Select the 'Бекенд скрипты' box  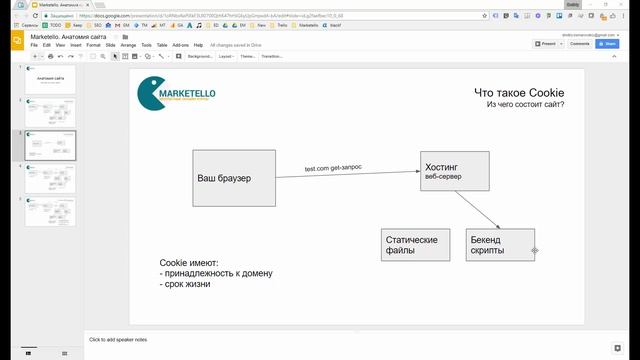[500, 245]
